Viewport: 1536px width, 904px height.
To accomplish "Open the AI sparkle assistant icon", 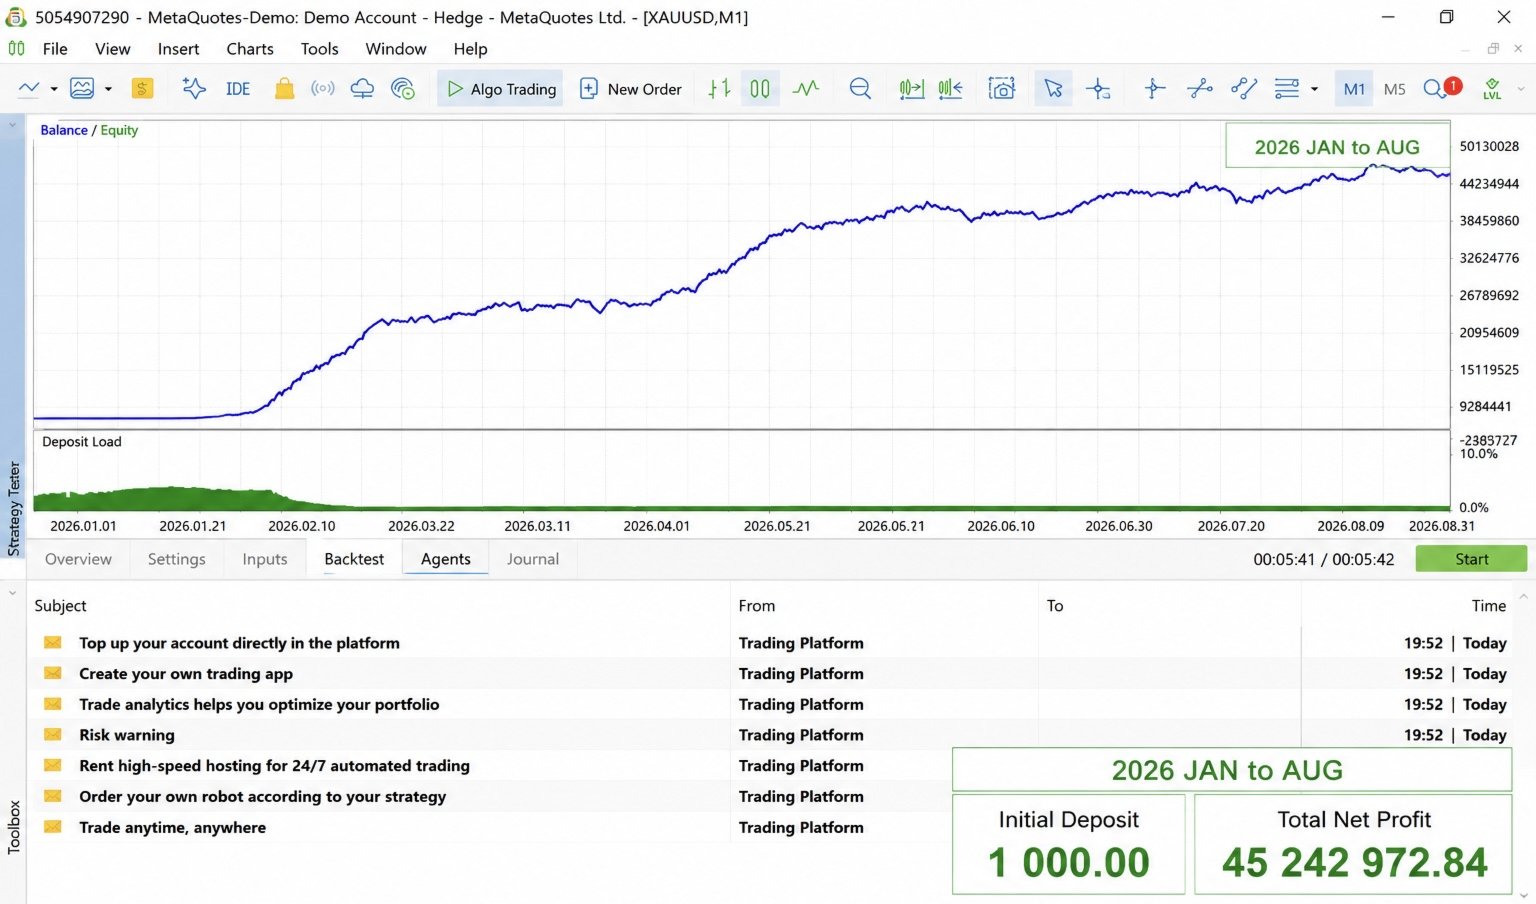I will point(194,89).
